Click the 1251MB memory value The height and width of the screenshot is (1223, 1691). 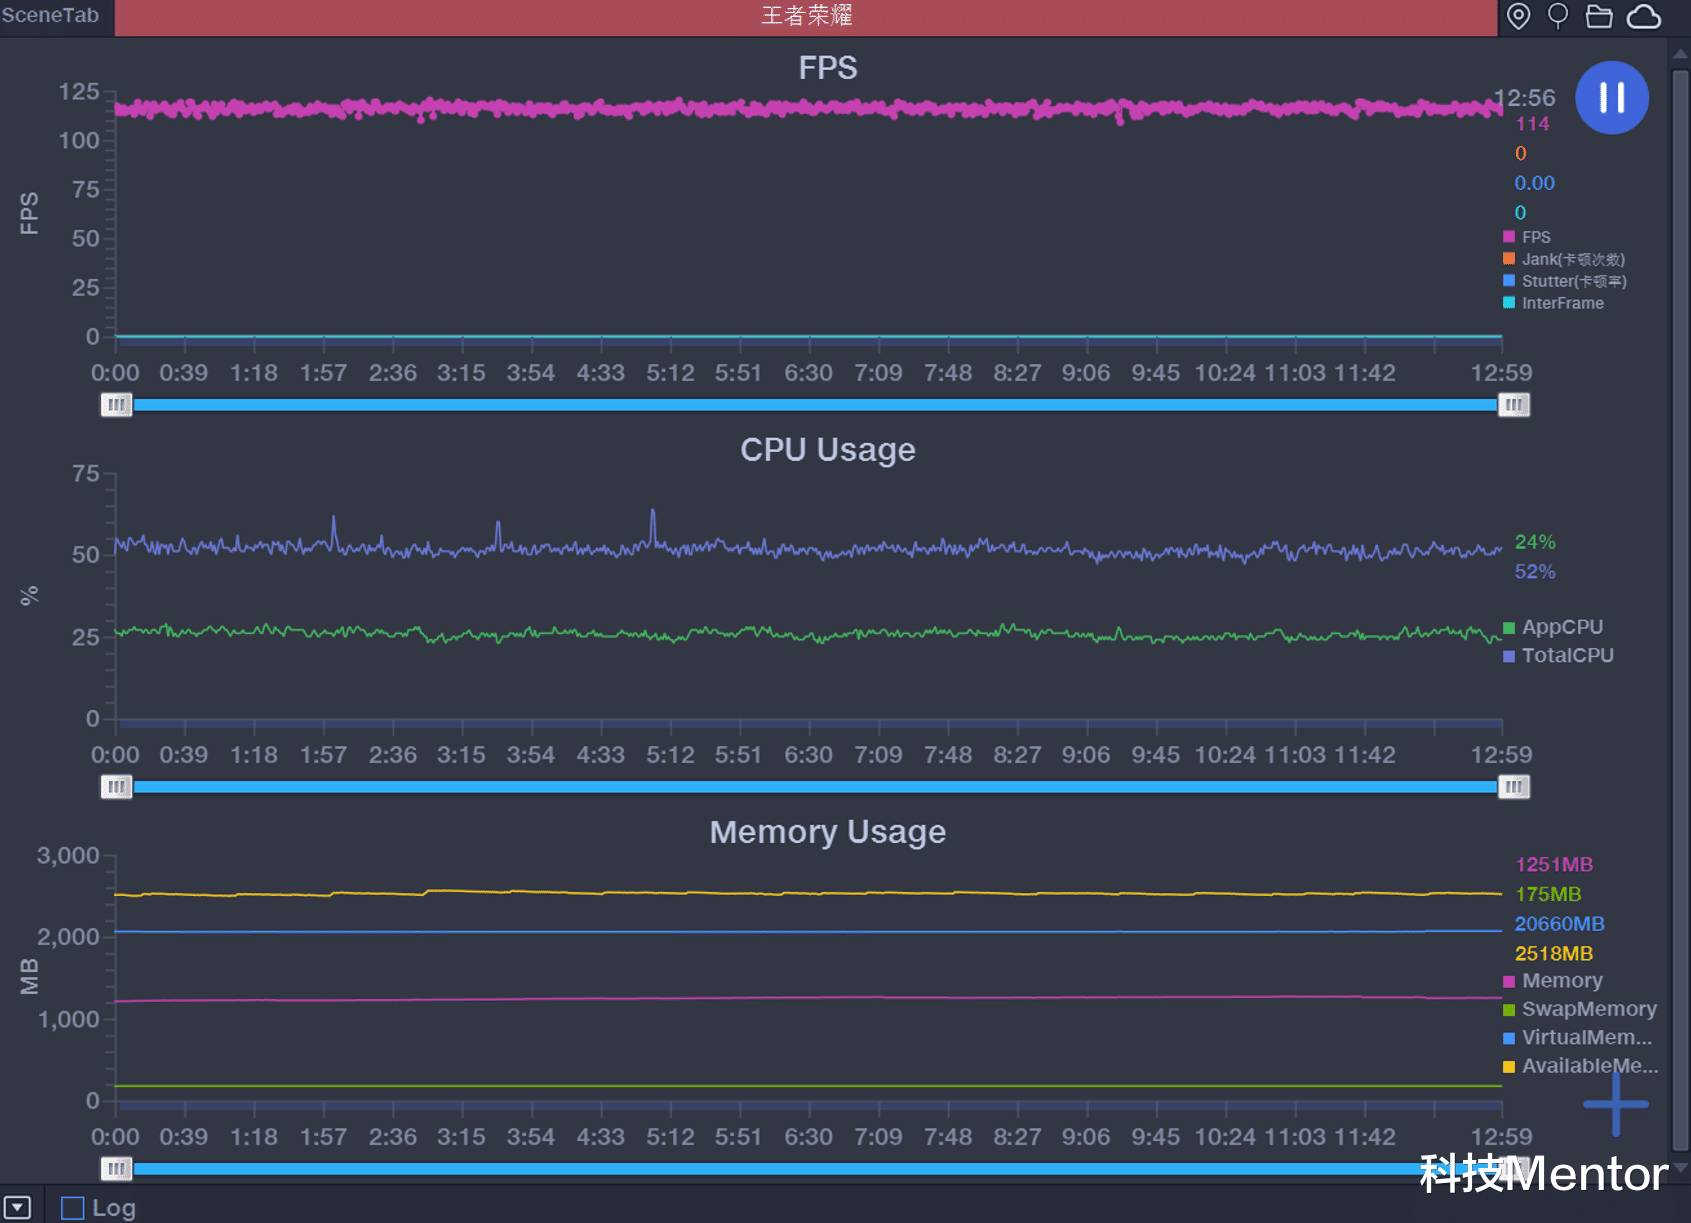[1554, 865]
